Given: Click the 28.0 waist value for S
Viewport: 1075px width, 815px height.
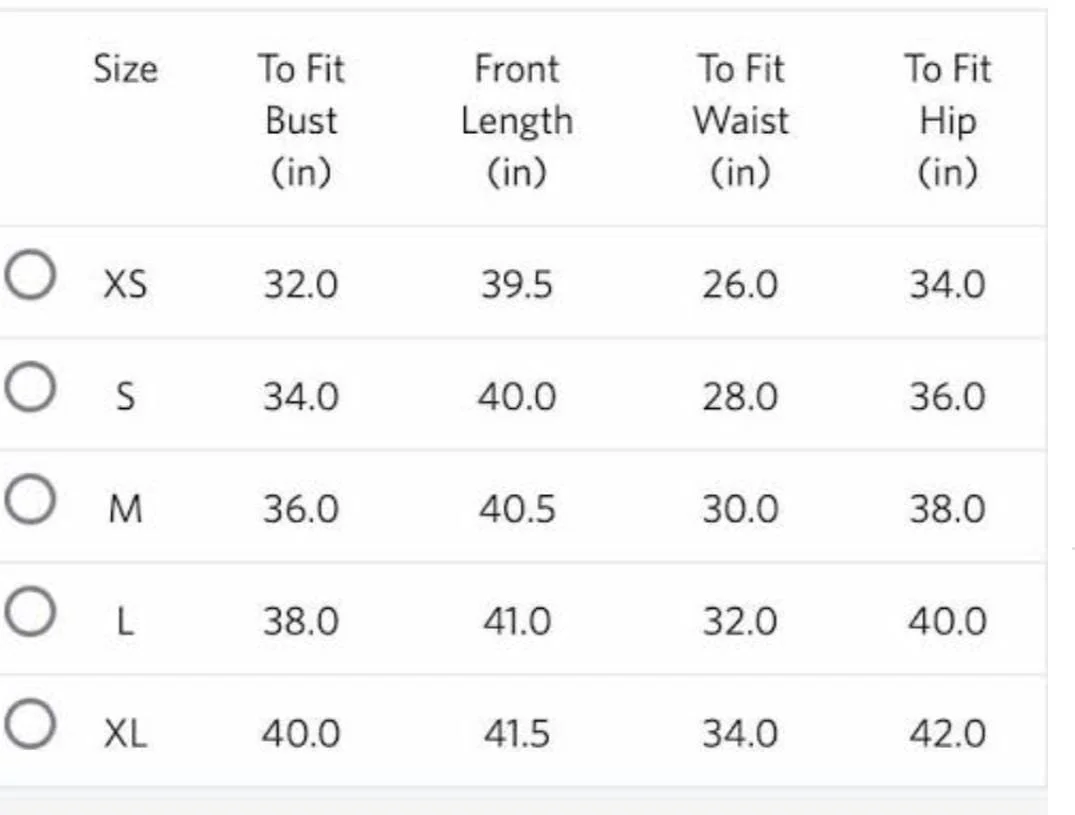Looking at the screenshot, I should pyautogui.click(x=740, y=398).
